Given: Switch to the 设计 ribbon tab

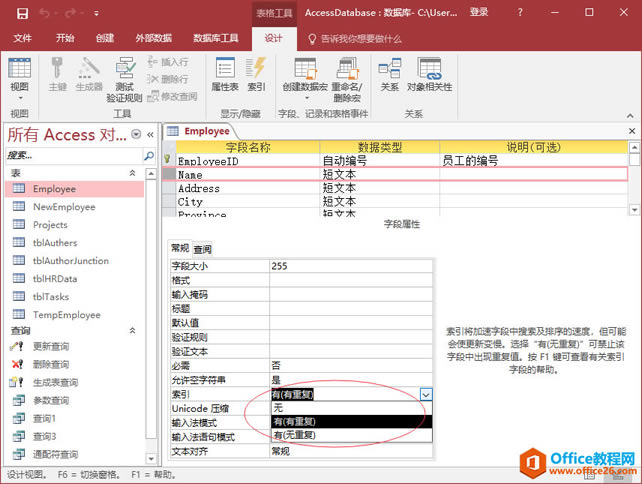Looking at the screenshot, I should click(x=274, y=38).
